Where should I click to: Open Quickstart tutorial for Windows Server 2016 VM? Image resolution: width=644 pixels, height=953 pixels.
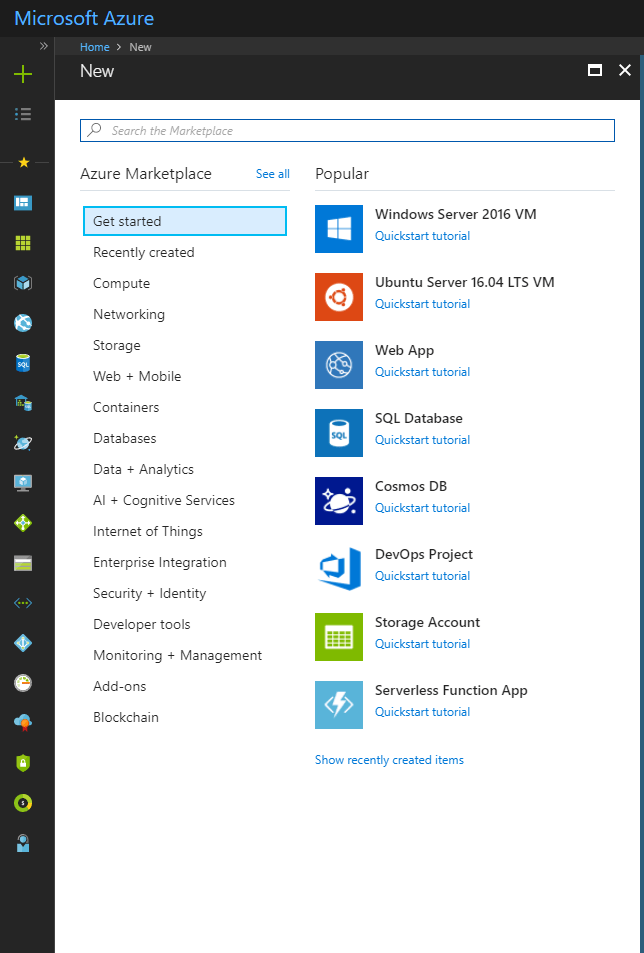click(422, 236)
